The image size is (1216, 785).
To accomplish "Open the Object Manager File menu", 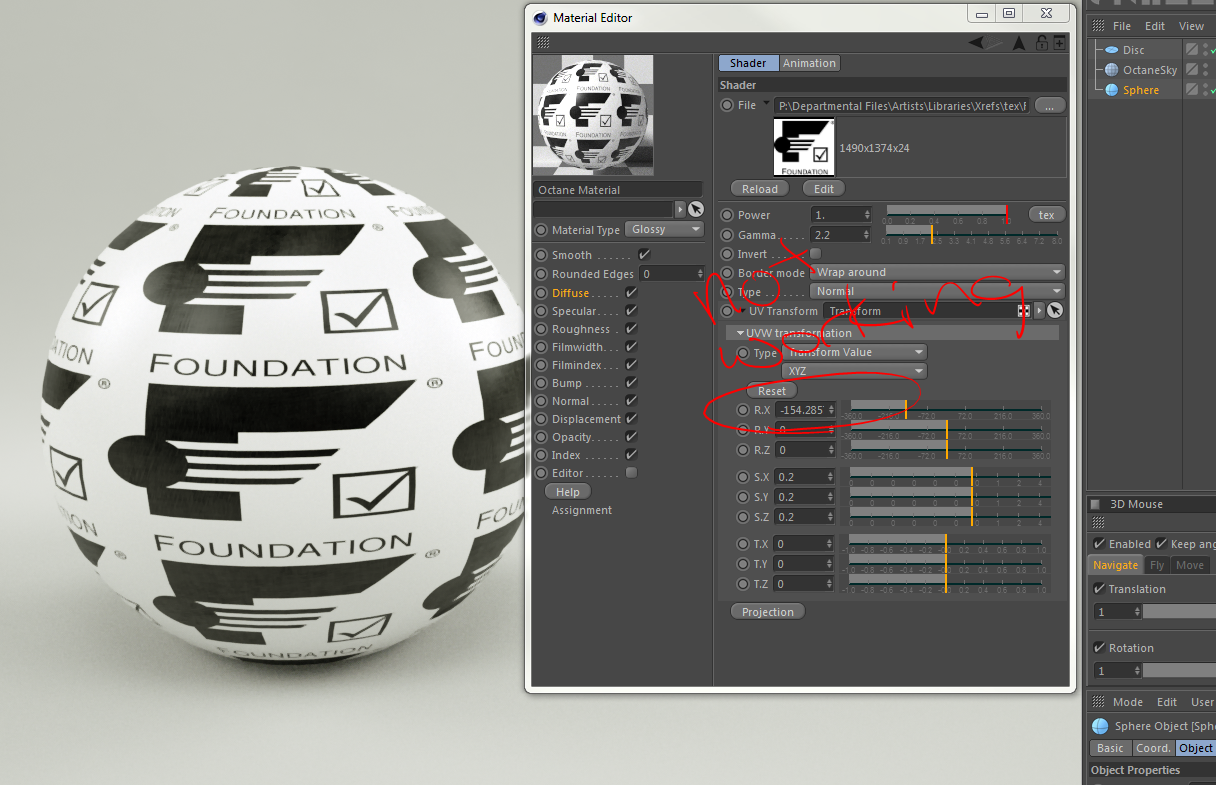I will (x=1122, y=26).
